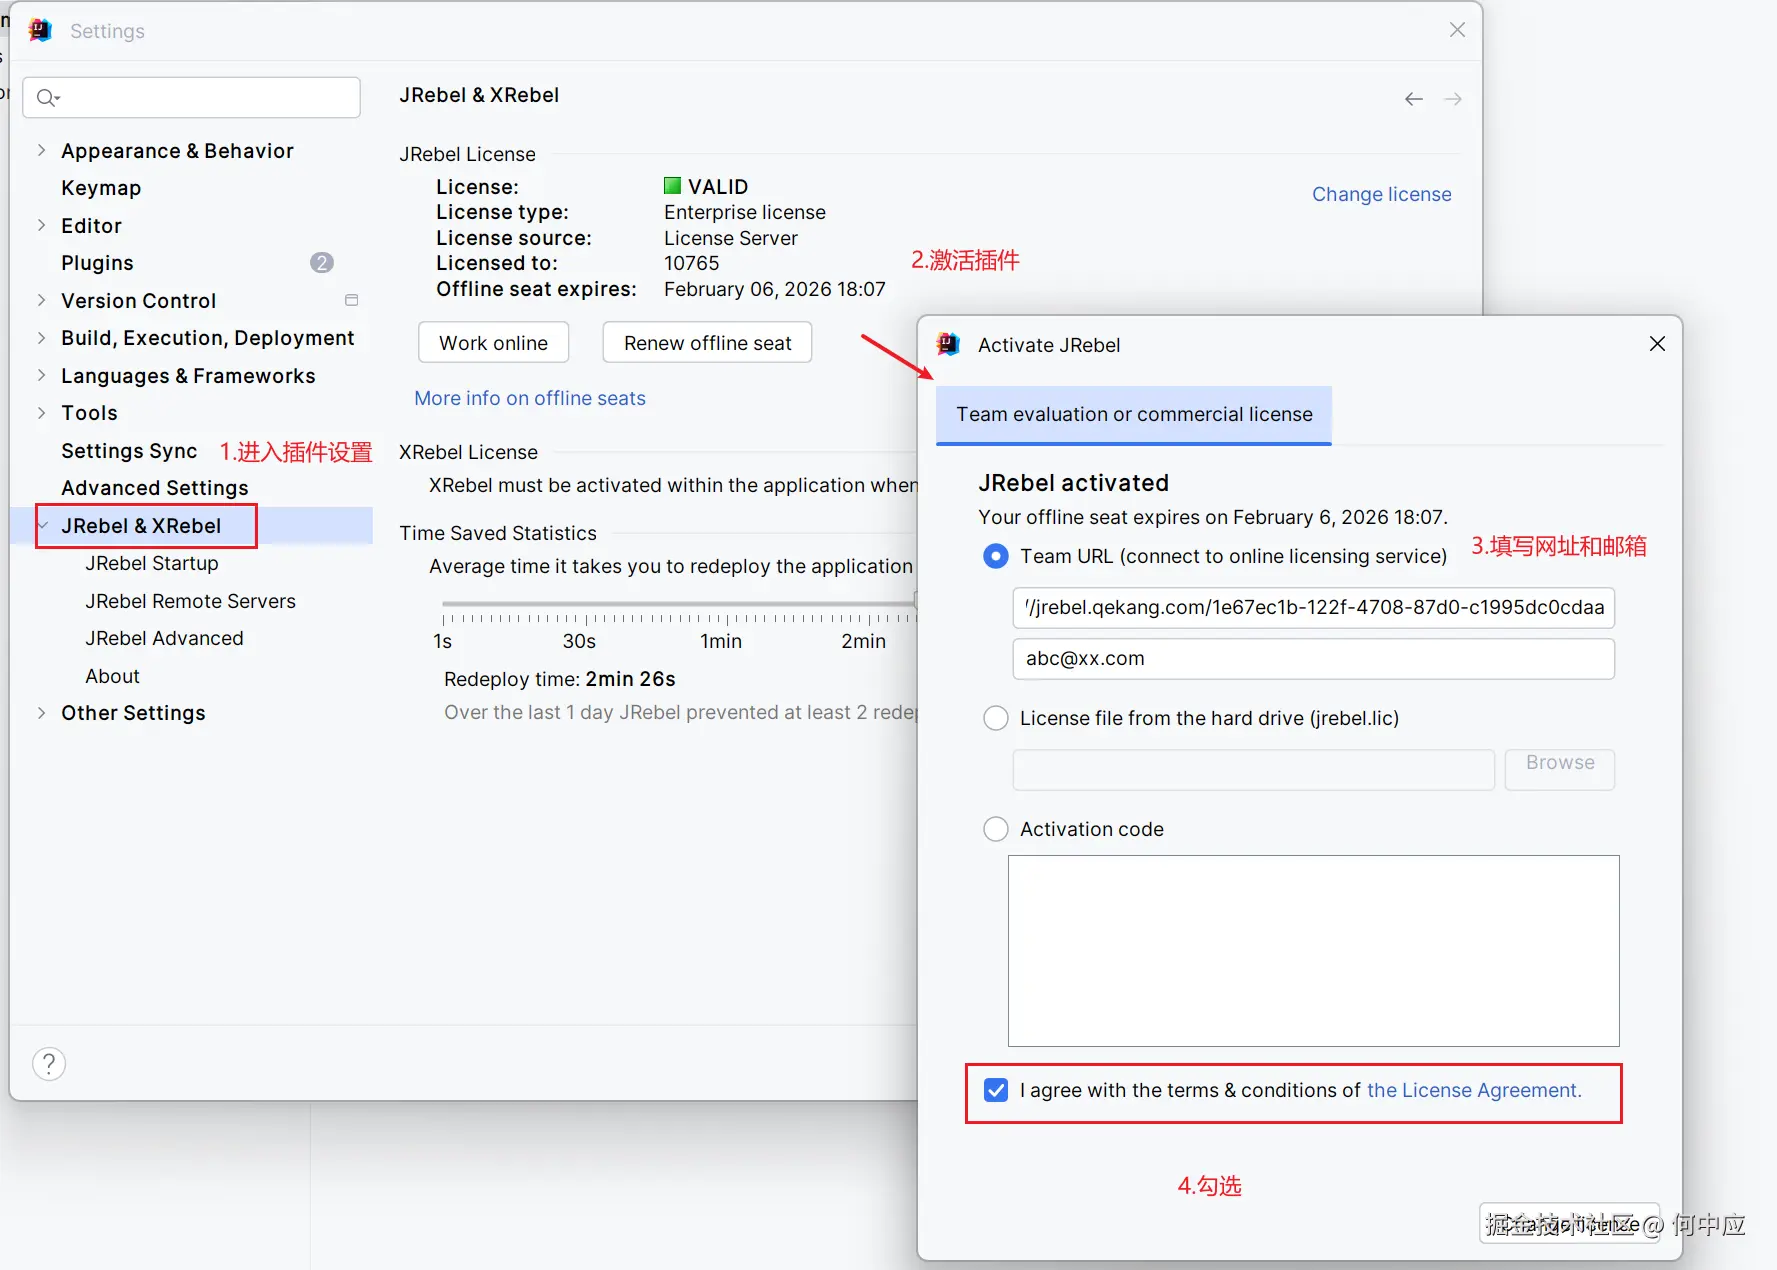The height and width of the screenshot is (1270, 1777).
Task: Click the Work online button
Action: [x=493, y=343]
